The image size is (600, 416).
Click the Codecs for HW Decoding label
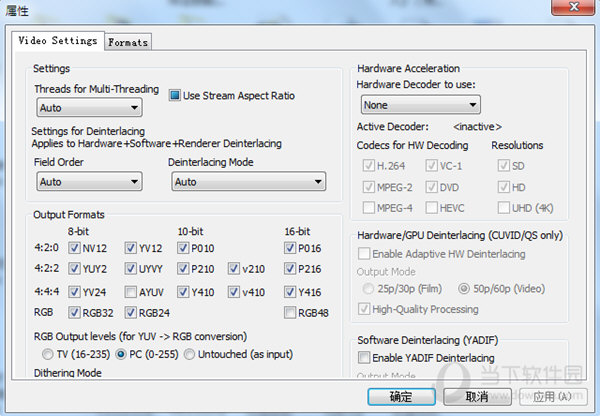pyautogui.click(x=412, y=145)
